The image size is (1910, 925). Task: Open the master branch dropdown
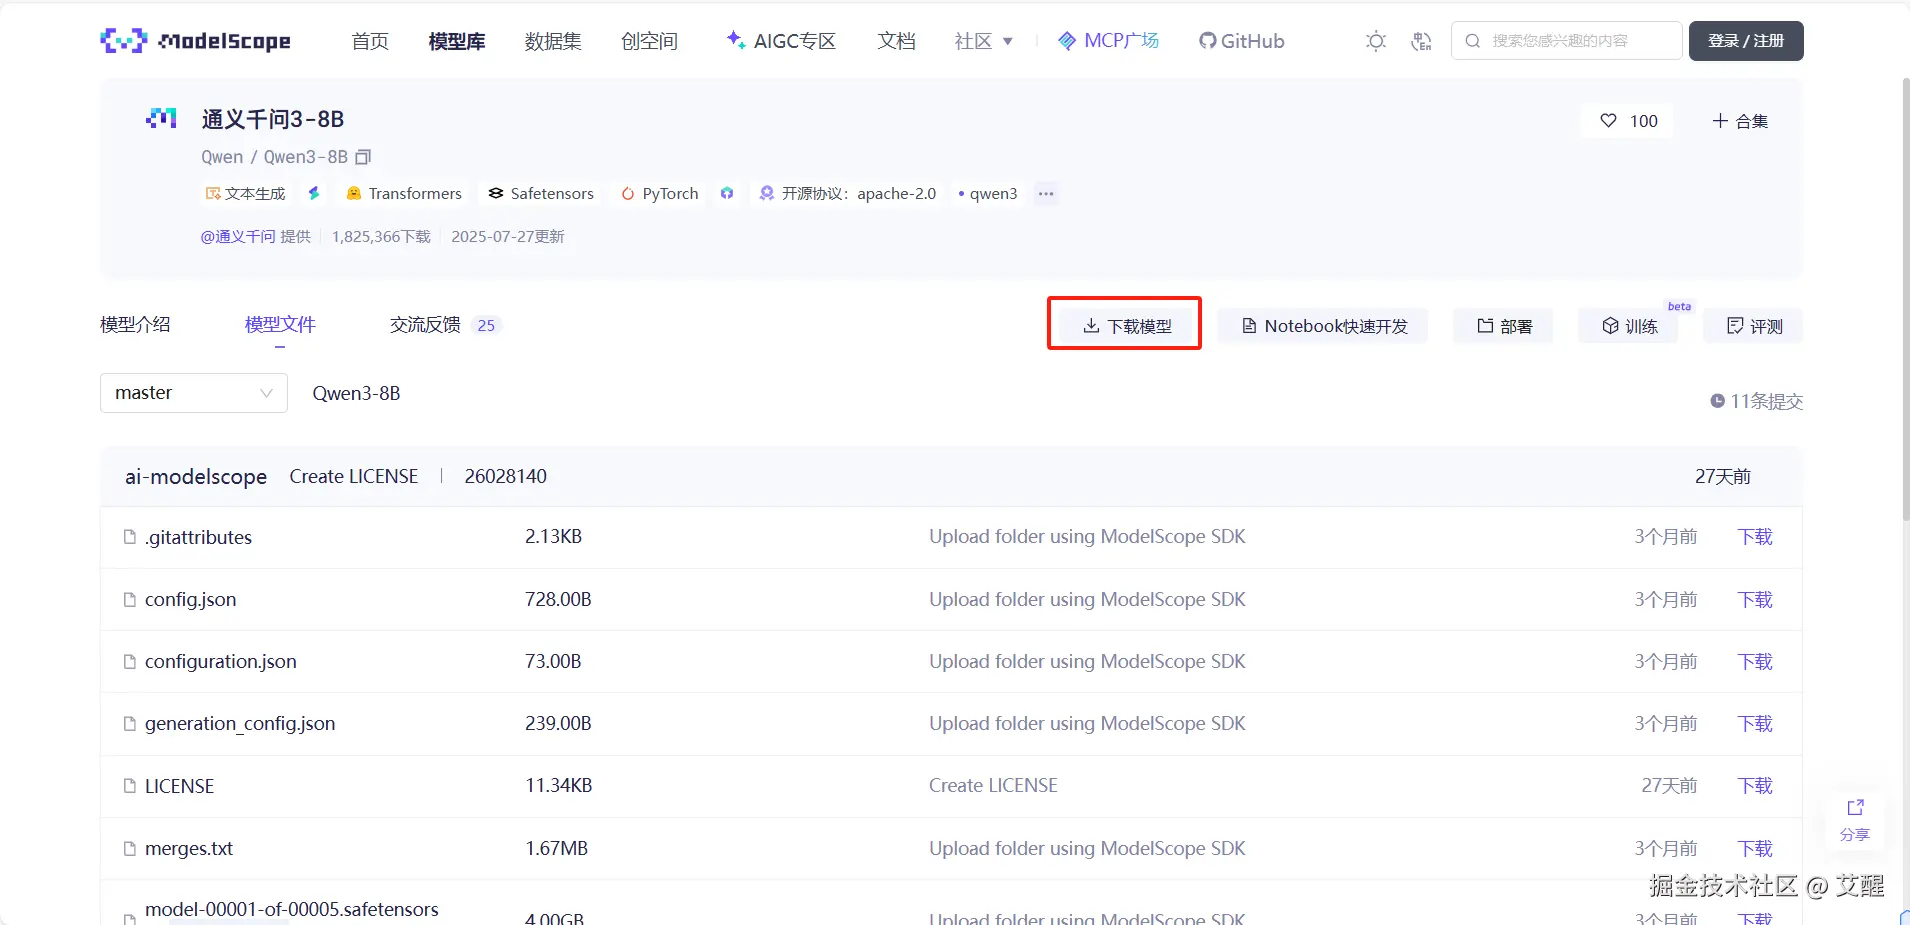[x=194, y=393]
